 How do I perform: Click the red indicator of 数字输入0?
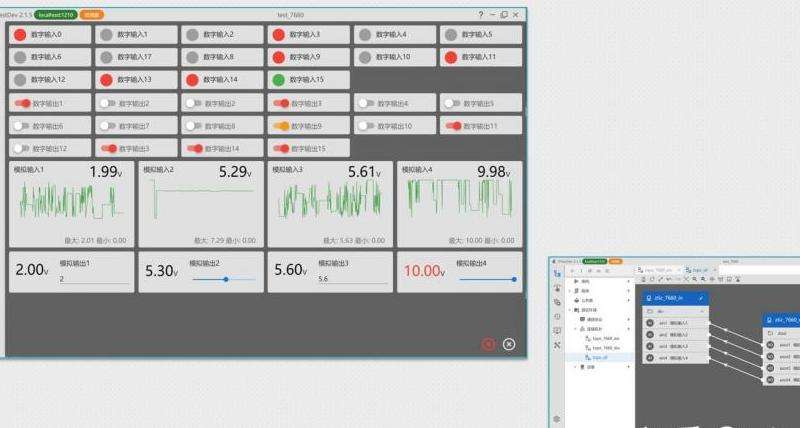click(20, 34)
